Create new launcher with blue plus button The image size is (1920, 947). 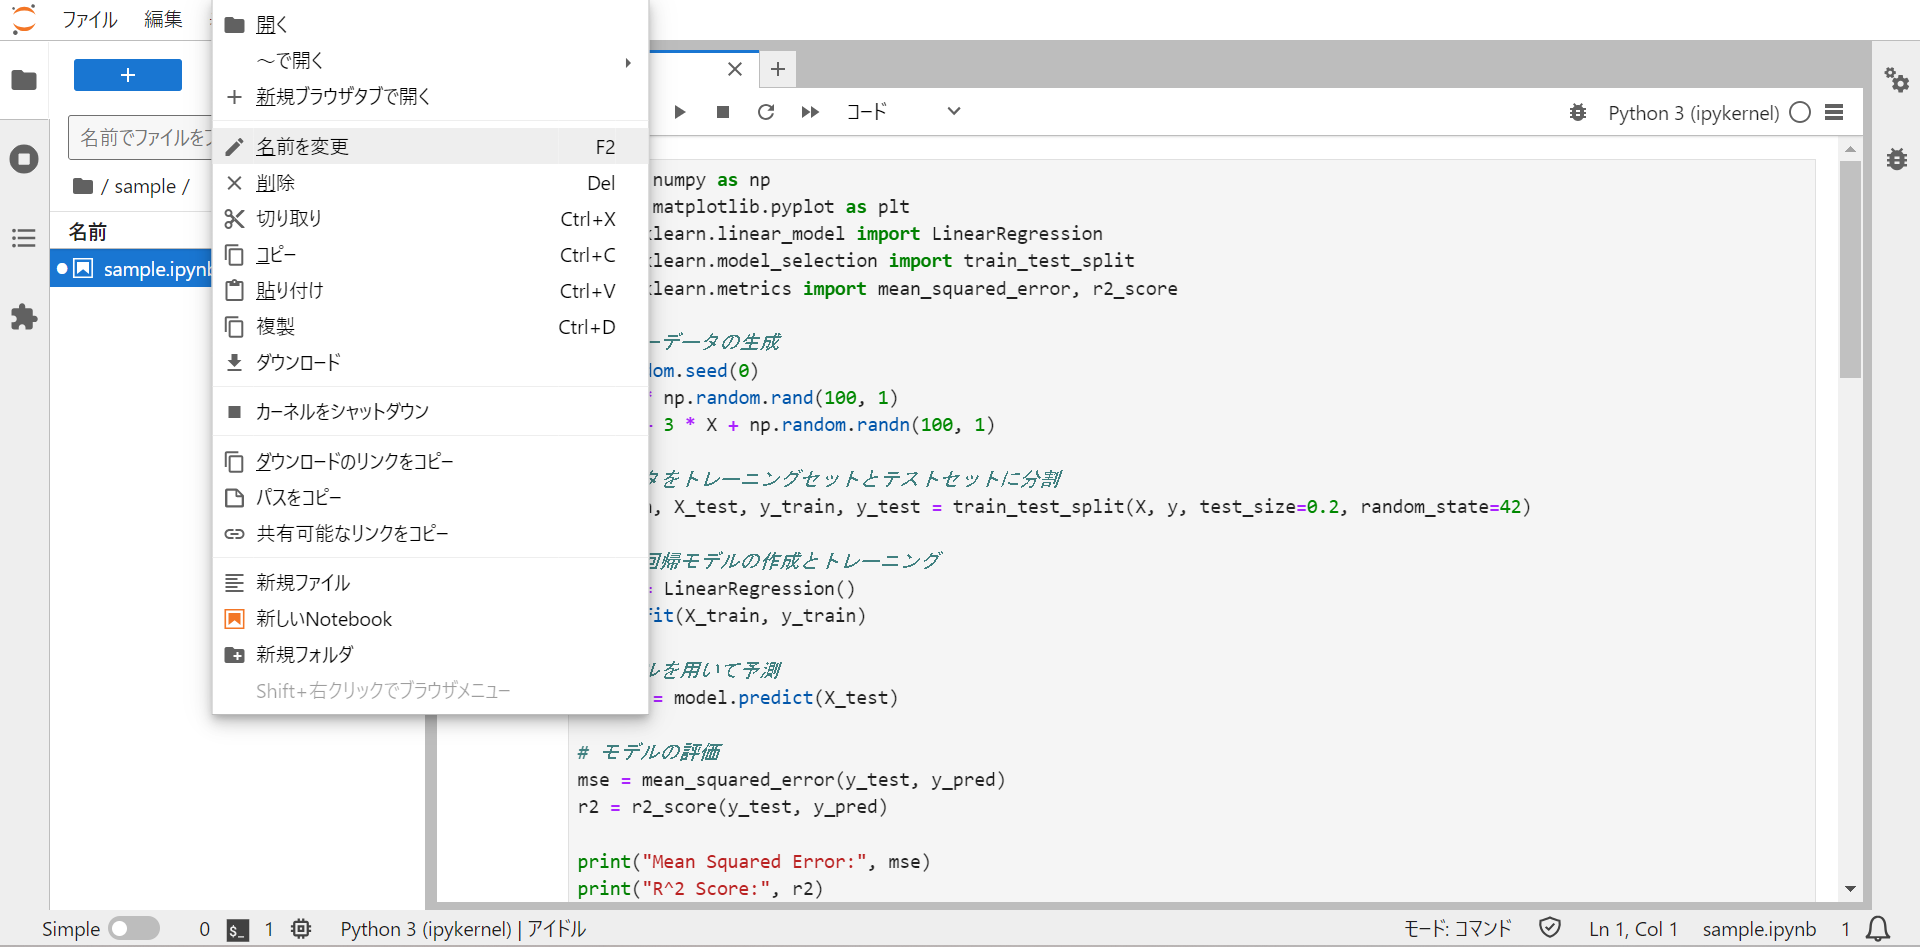pyautogui.click(x=127, y=75)
